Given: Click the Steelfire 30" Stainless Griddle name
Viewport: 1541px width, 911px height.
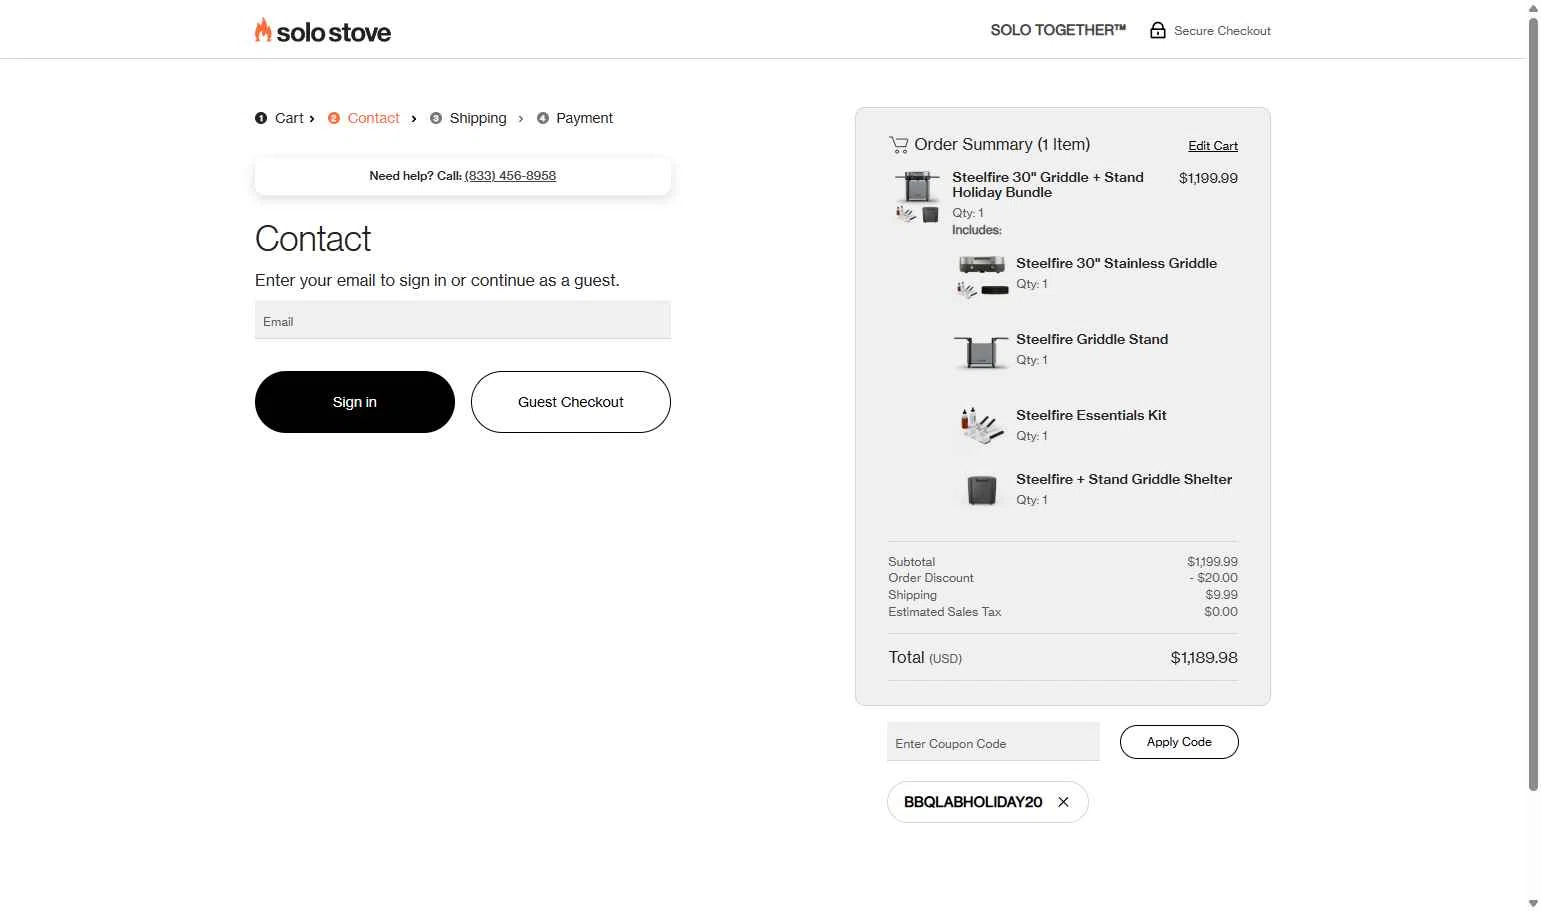Looking at the screenshot, I should click(x=1116, y=263).
